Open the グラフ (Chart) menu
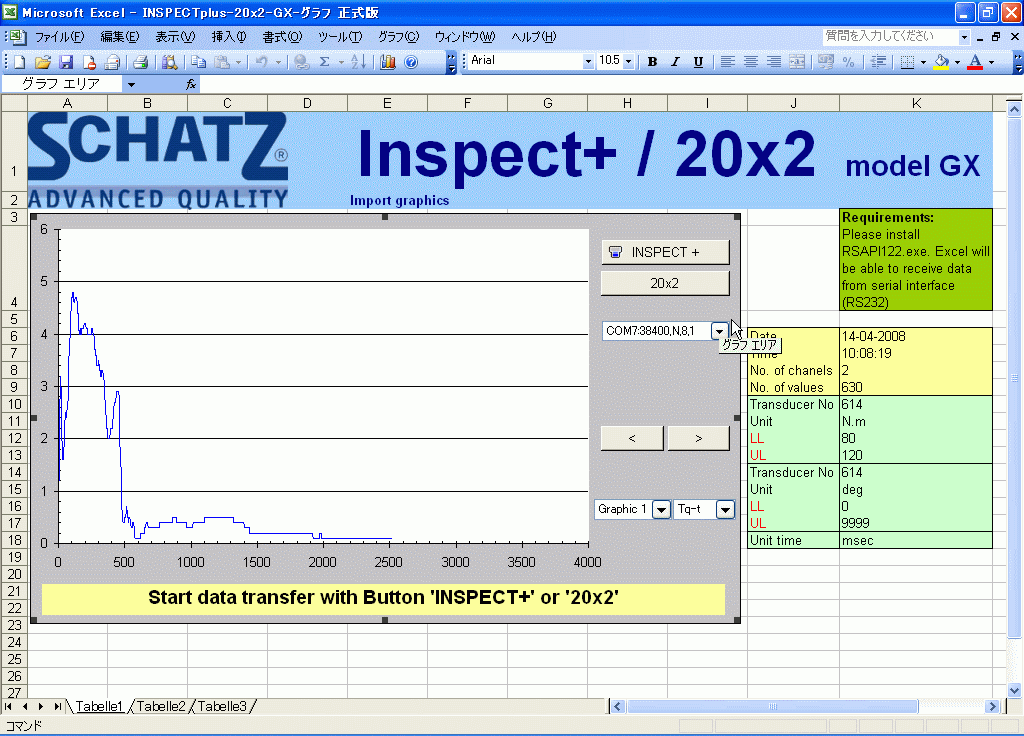 [398, 37]
